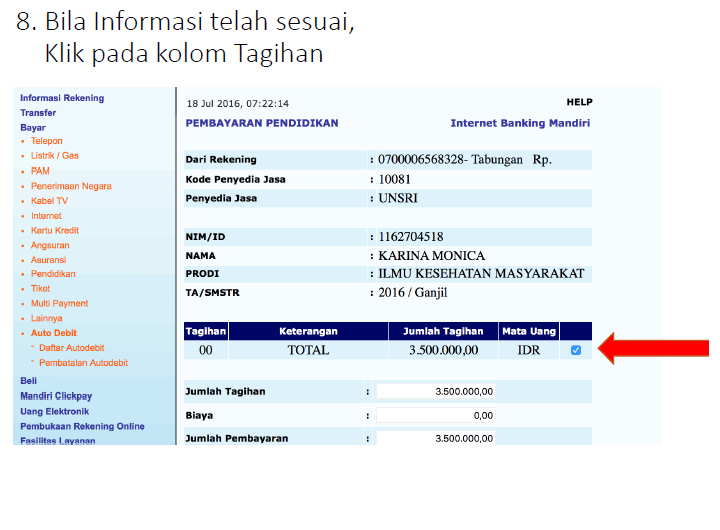Choose PAM in sidebar
Viewport: 720px width, 530px height.
(40, 171)
